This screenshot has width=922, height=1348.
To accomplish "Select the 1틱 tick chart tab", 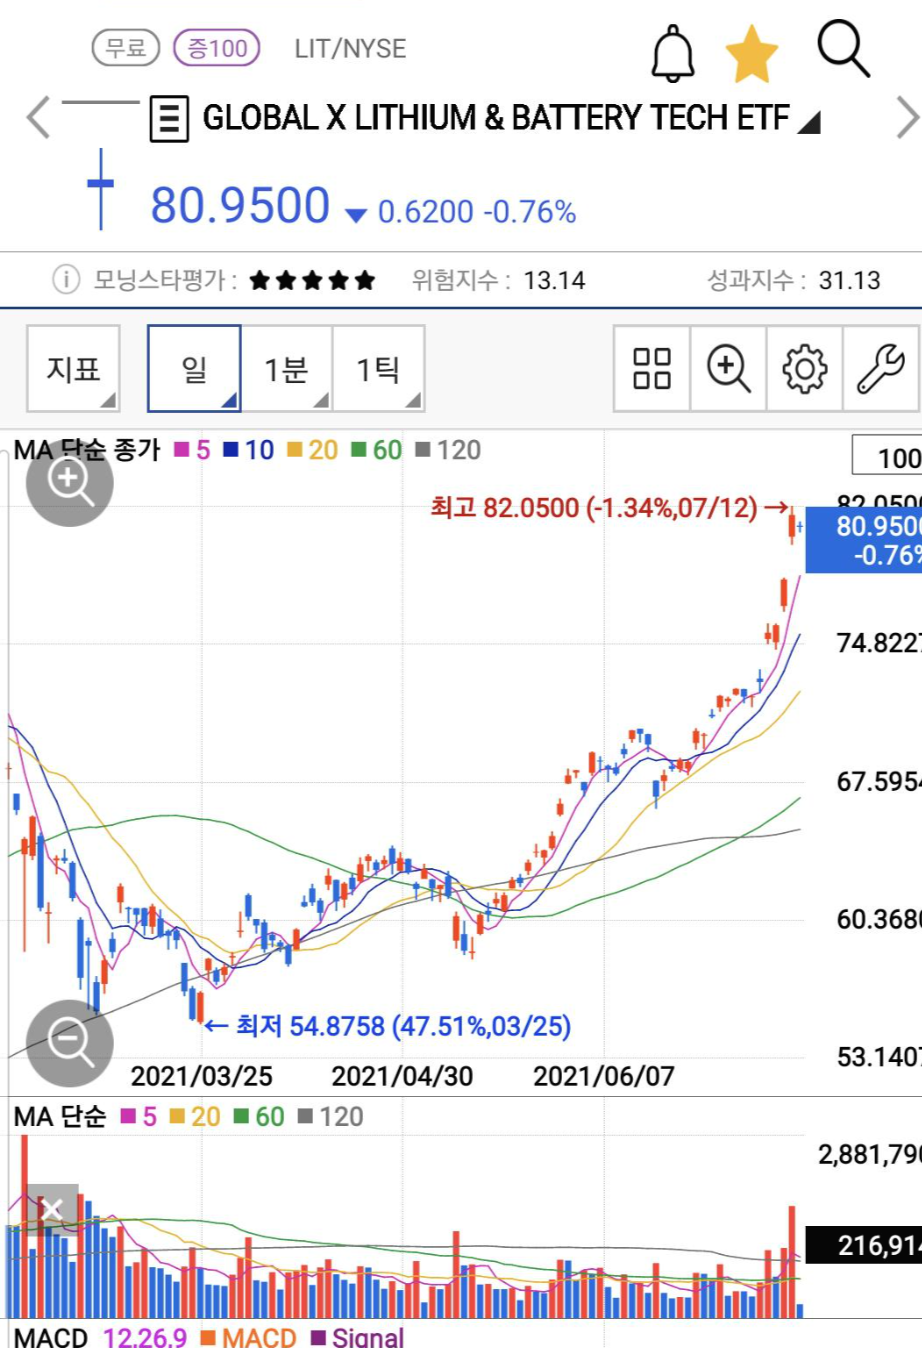I will (378, 368).
